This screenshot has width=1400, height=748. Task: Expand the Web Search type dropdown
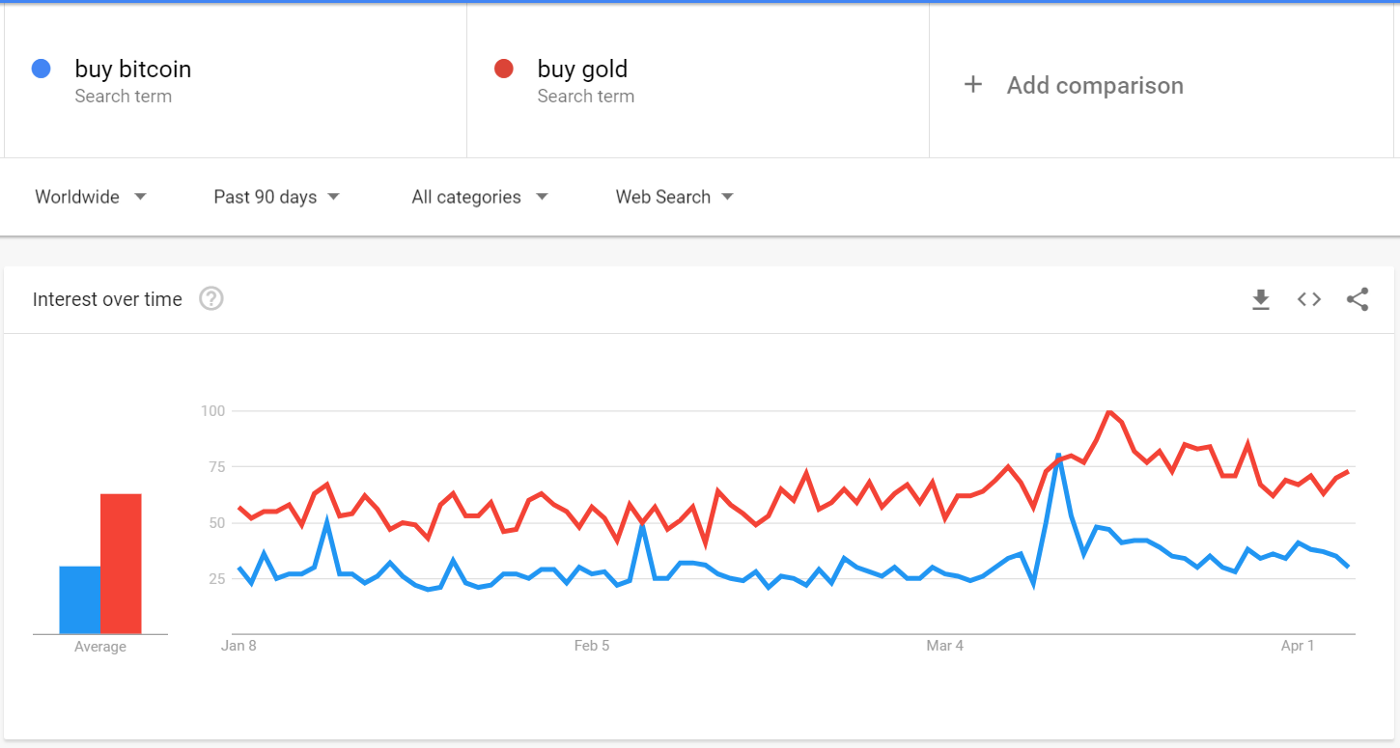pyautogui.click(x=675, y=197)
